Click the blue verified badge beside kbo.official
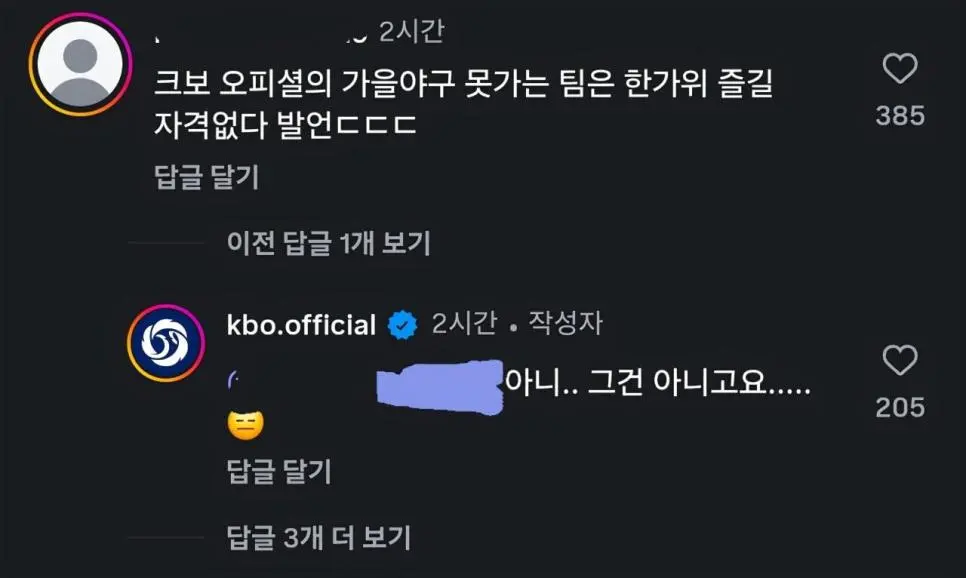 (403, 324)
